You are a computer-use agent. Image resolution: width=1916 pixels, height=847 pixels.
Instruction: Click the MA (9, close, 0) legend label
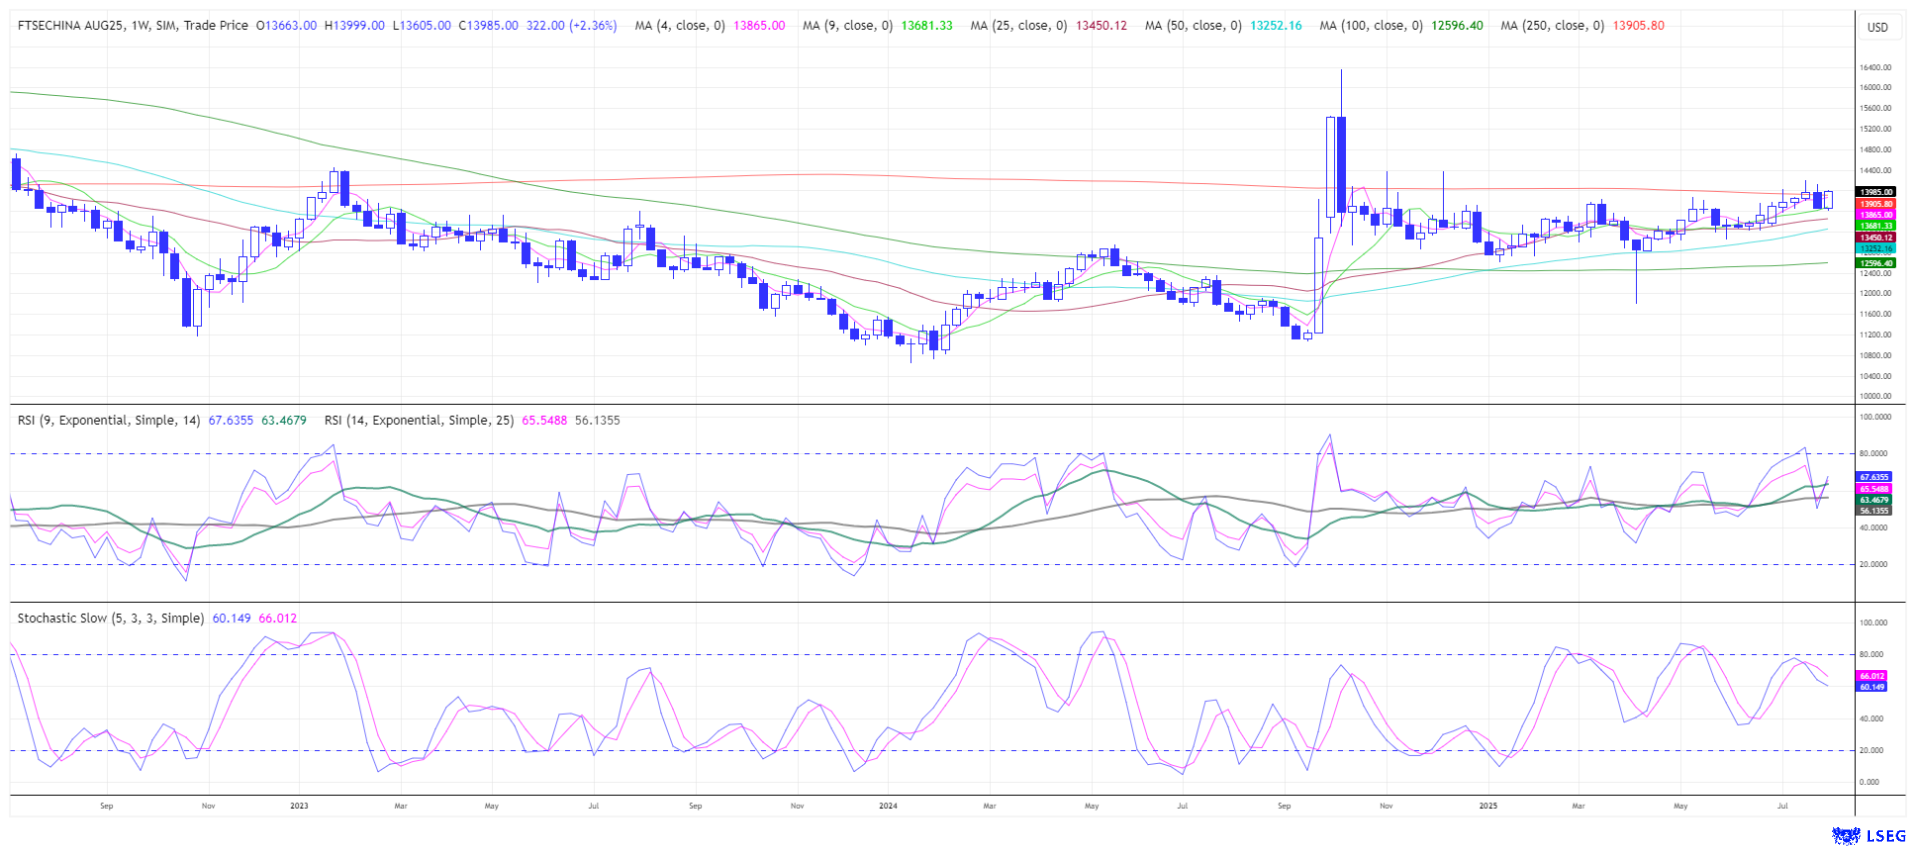[847, 26]
